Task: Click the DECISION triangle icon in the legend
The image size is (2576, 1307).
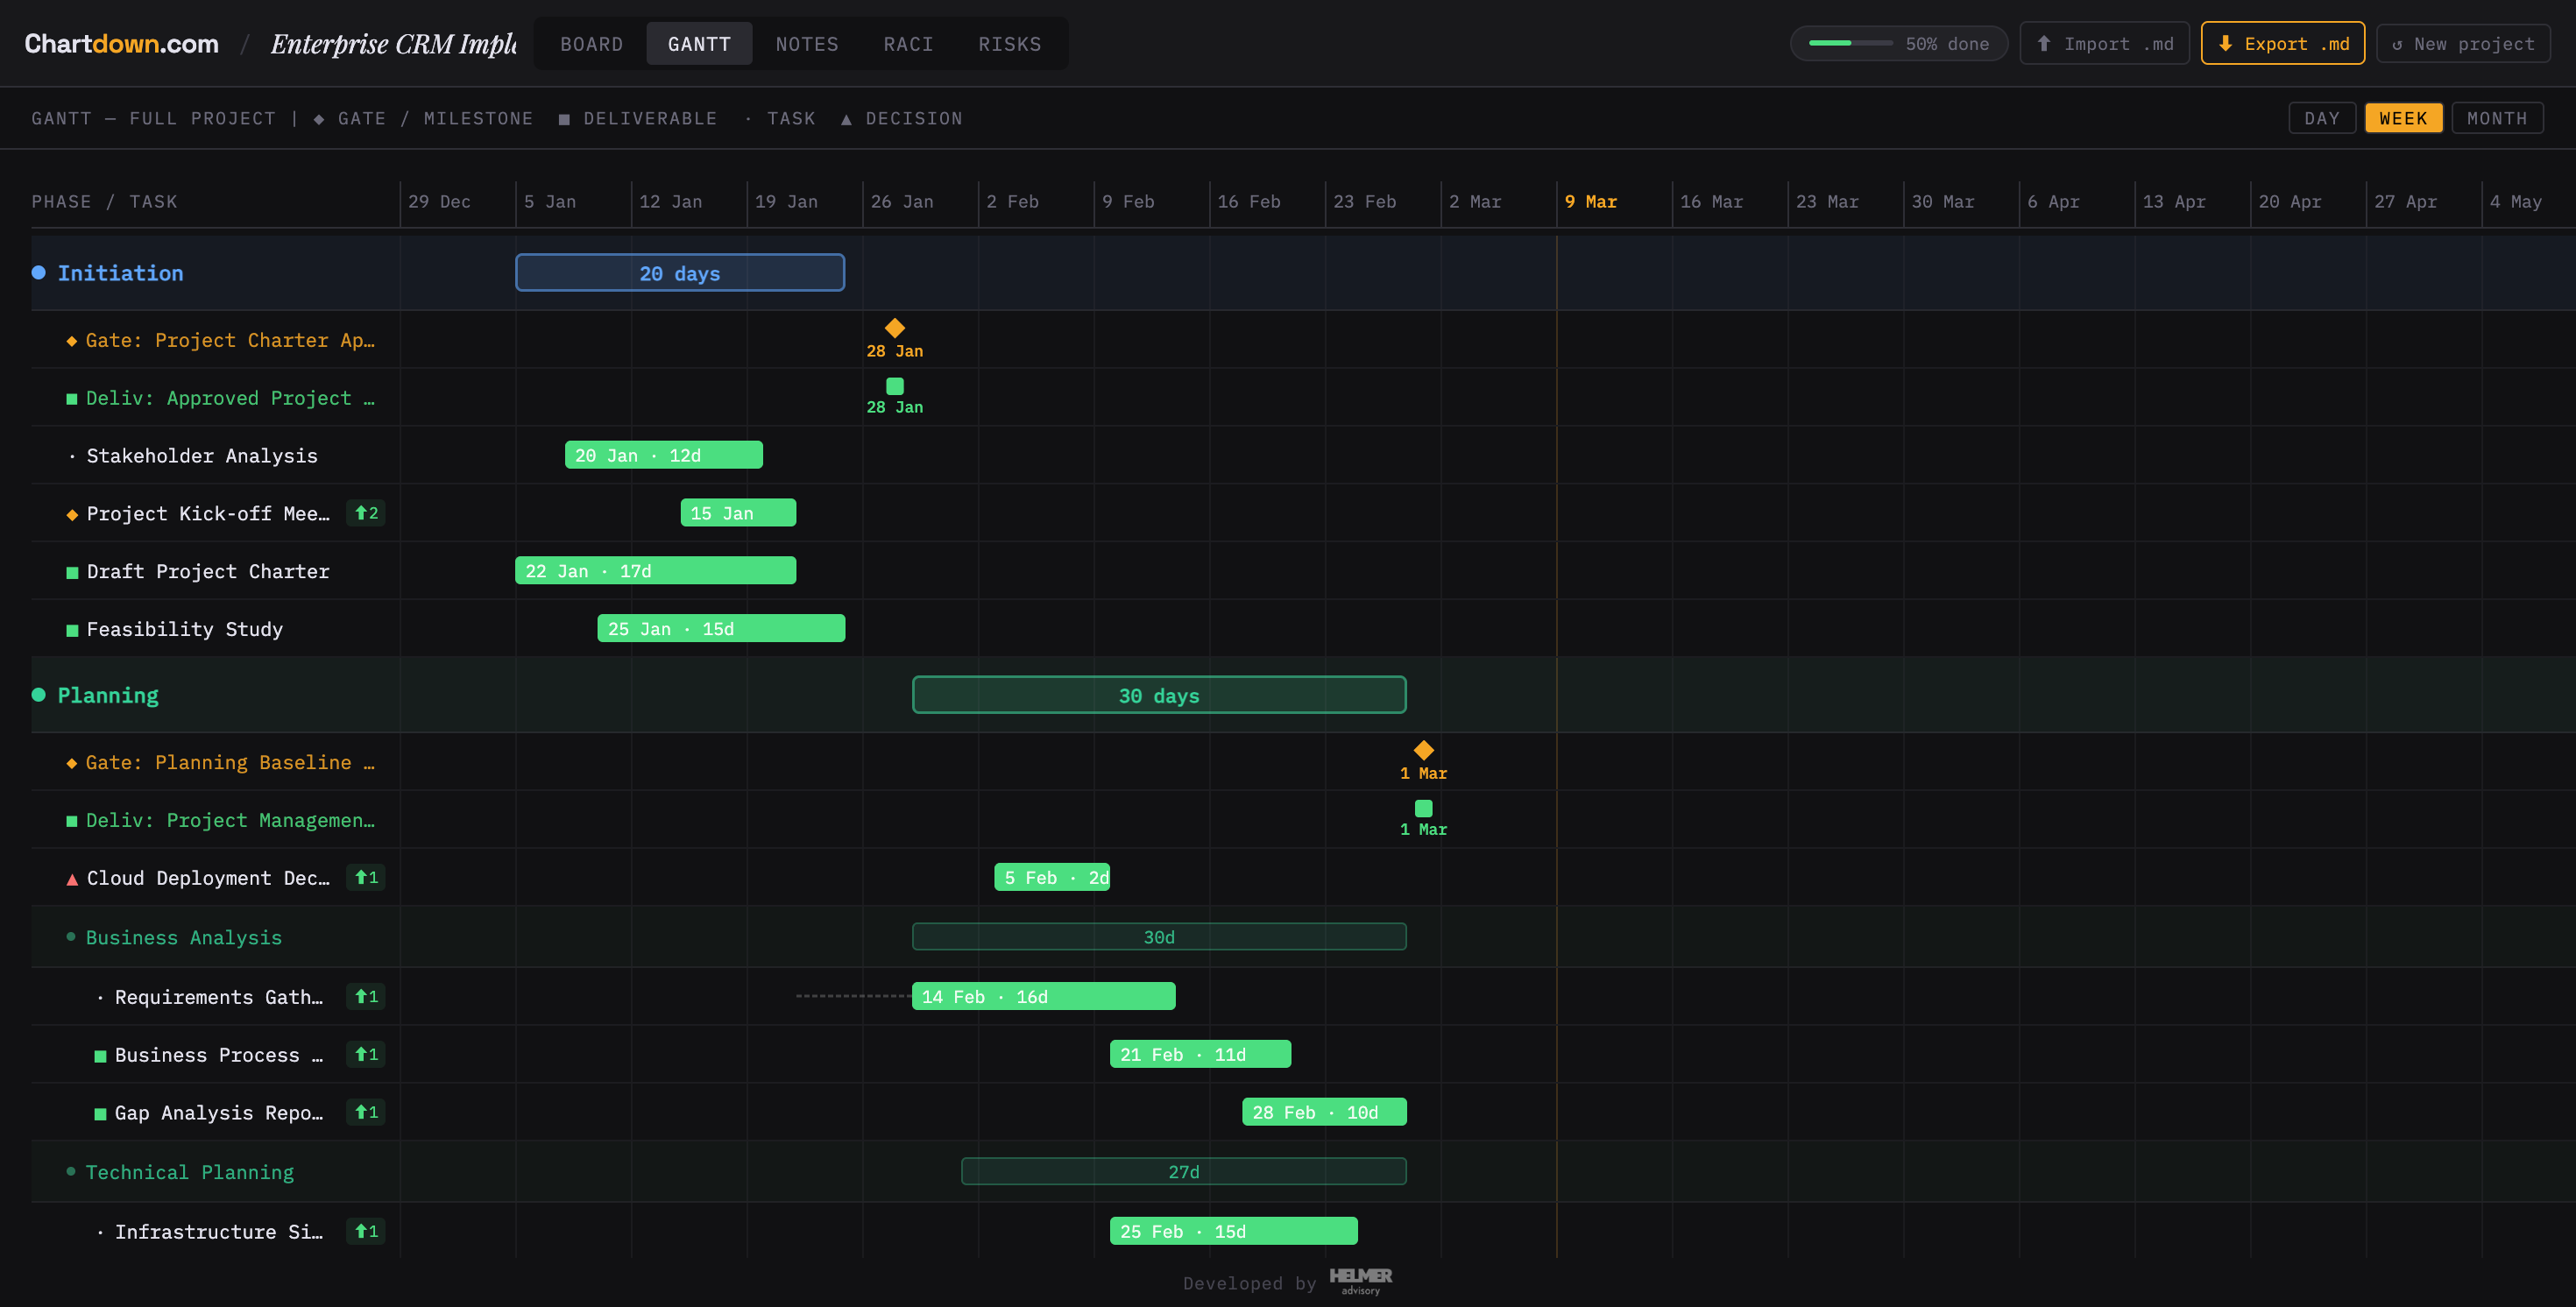Action: [x=846, y=118]
